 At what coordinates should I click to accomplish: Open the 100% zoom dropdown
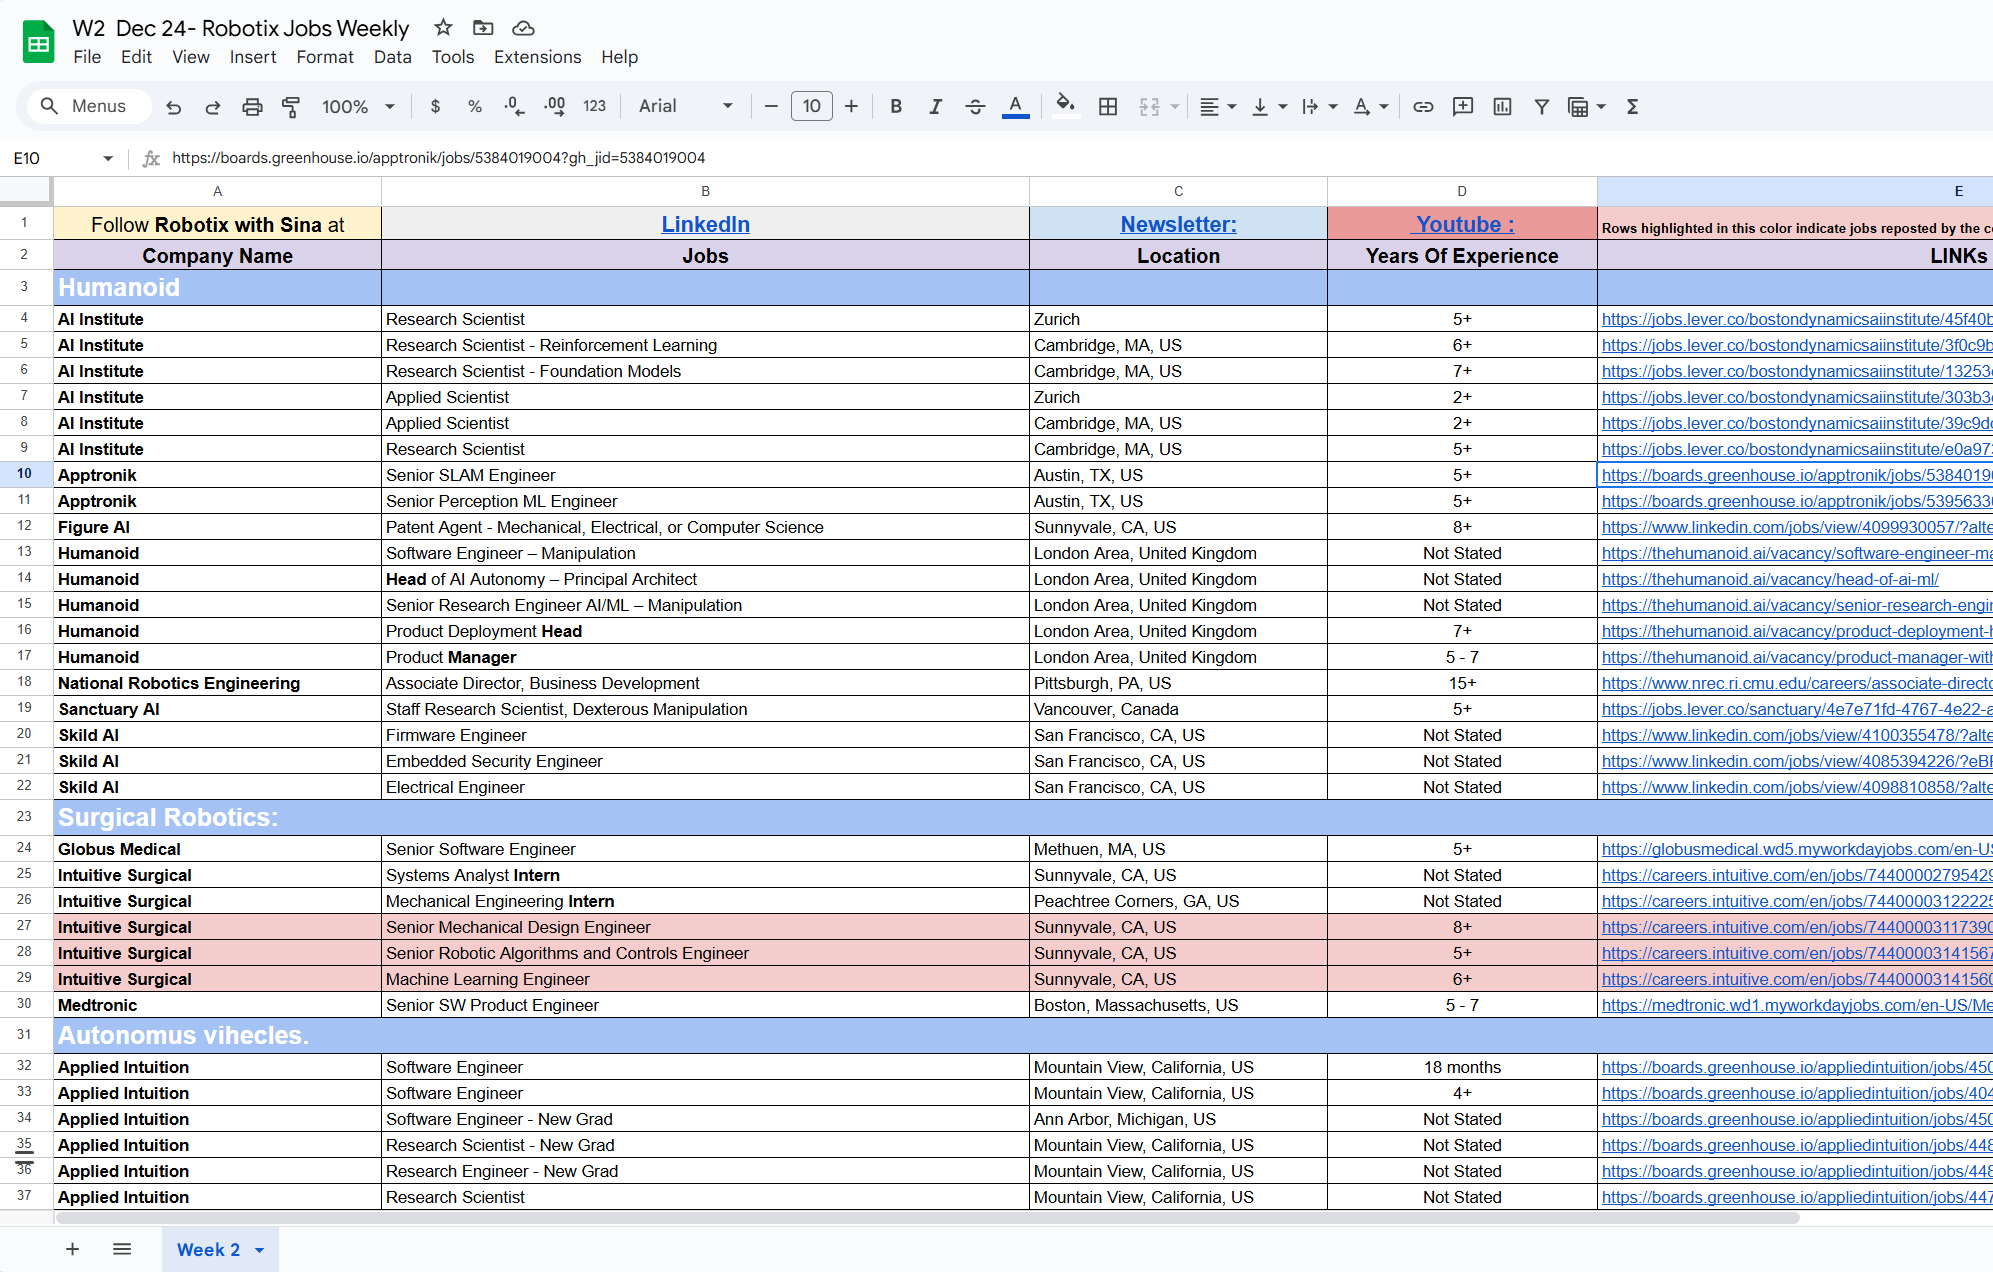click(x=358, y=107)
